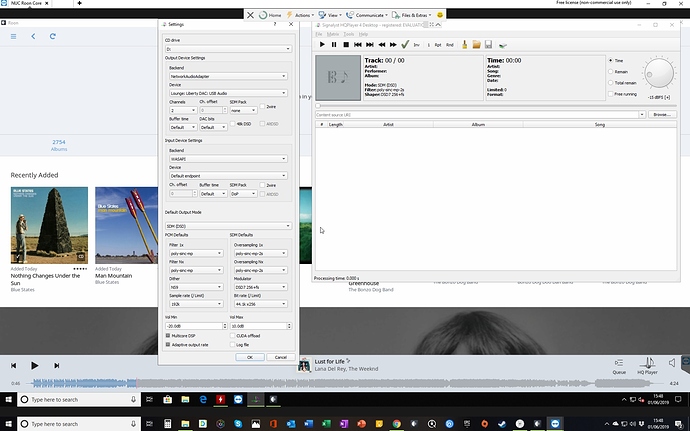Open the Channels dropdown

(183, 110)
